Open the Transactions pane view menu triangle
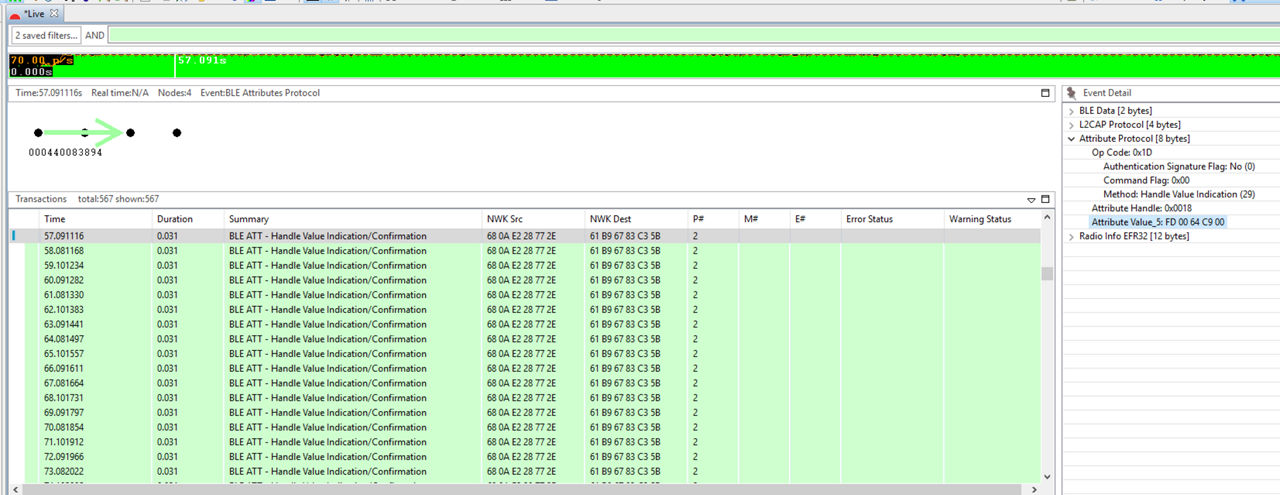The image size is (1280, 495). (1032, 200)
